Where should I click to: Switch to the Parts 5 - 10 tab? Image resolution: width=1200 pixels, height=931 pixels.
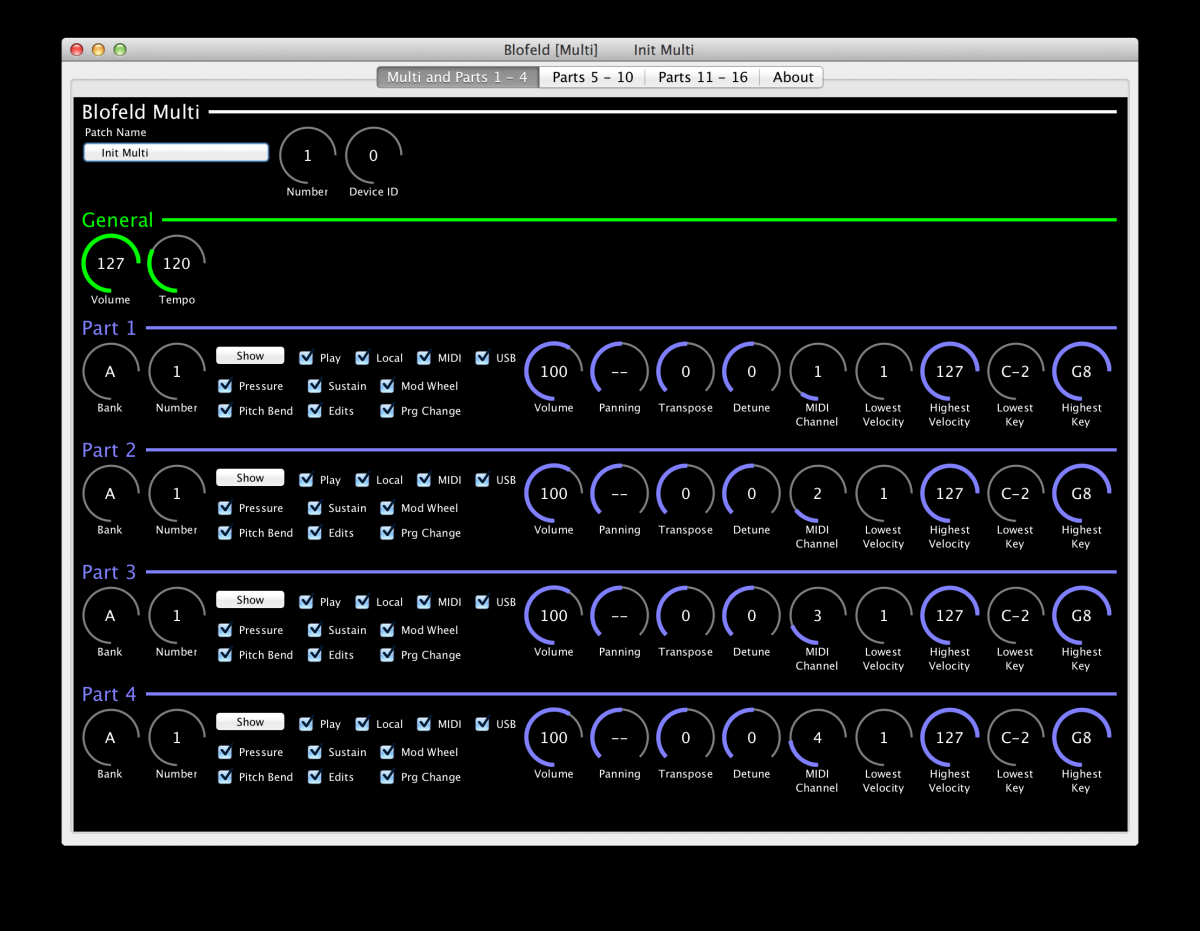[x=592, y=77]
